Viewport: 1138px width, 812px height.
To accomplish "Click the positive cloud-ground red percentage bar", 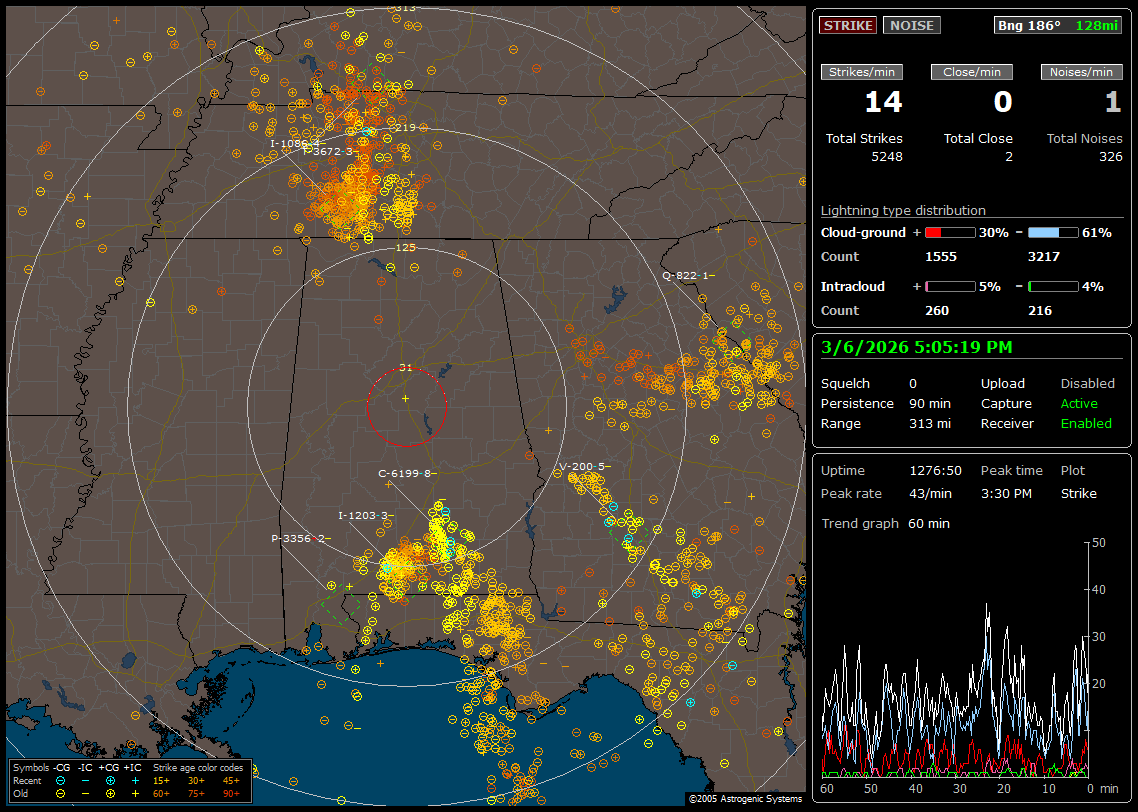I will tap(949, 232).
